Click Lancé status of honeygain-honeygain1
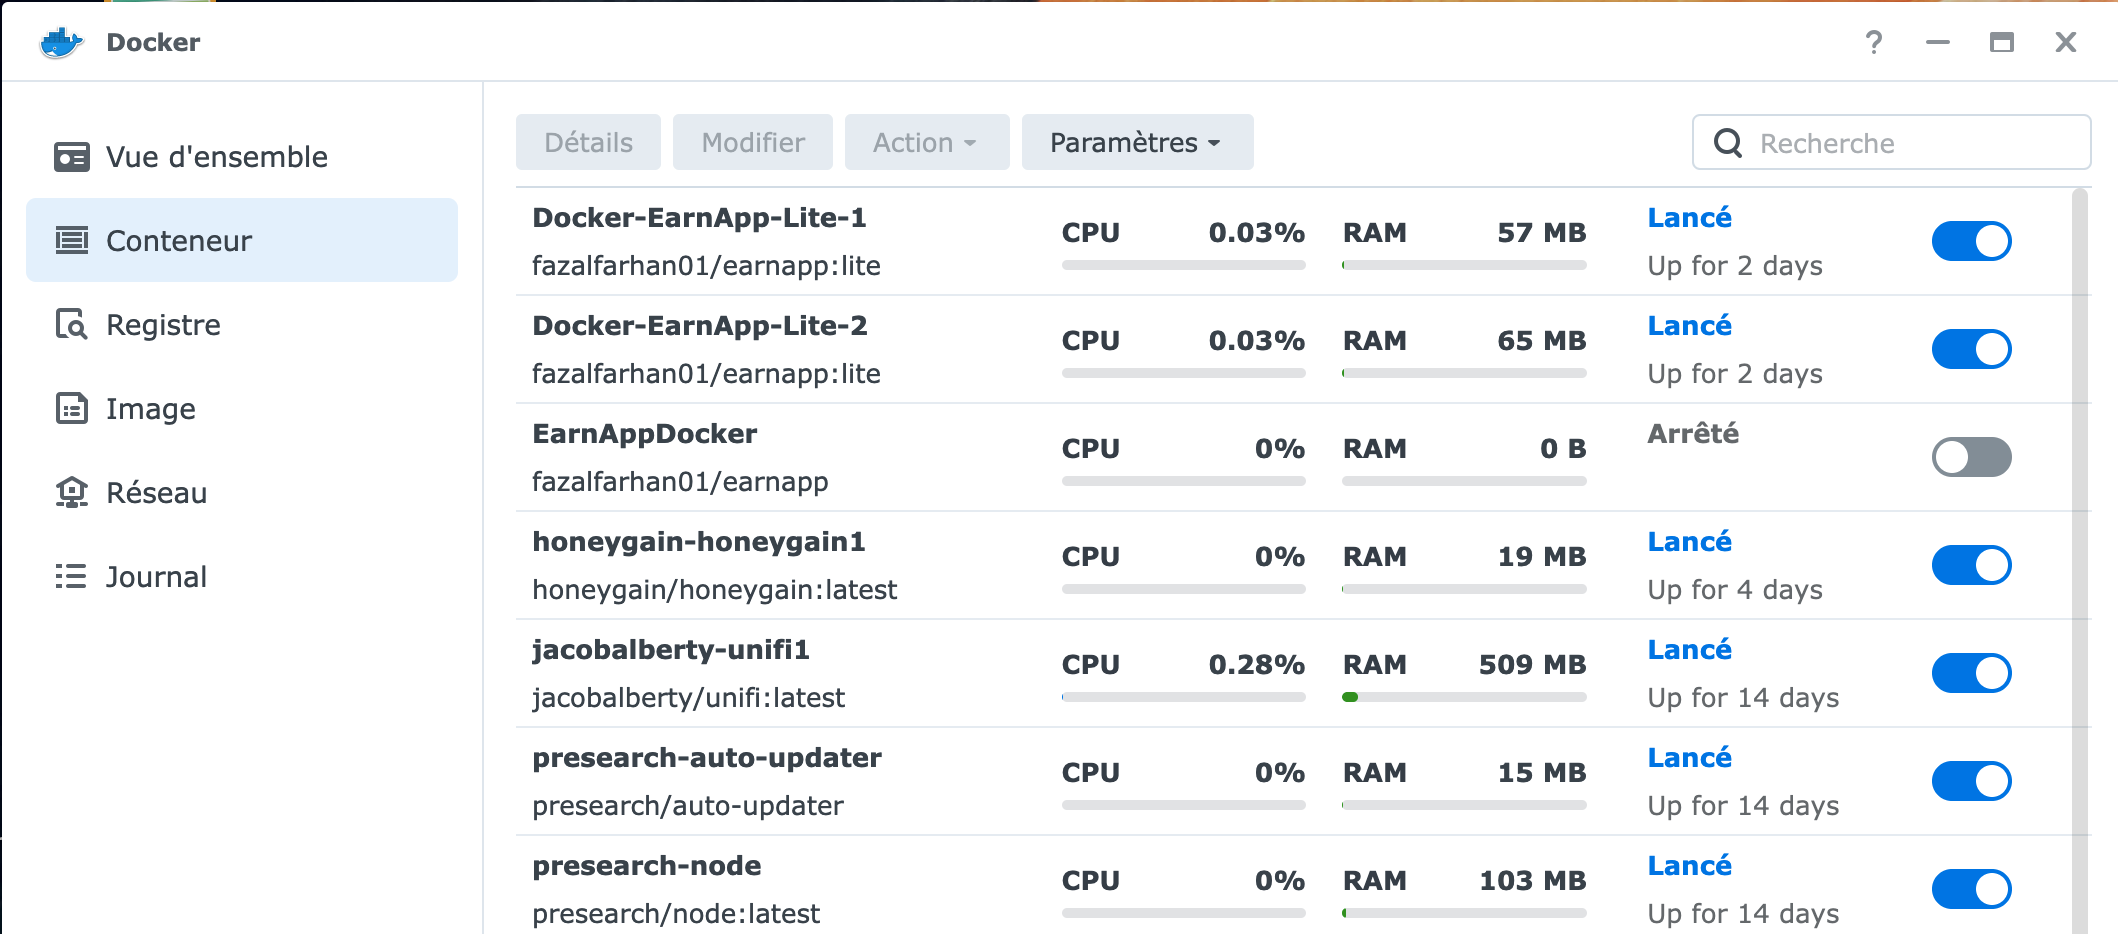This screenshot has width=2118, height=934. [x=1689, y=542]
